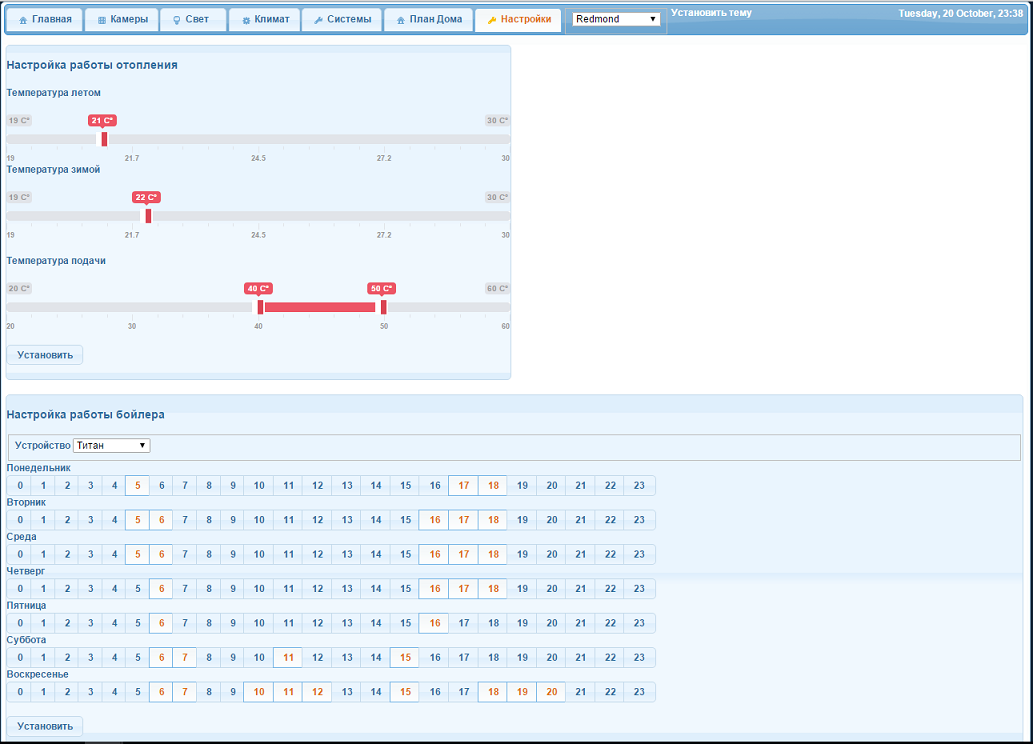Screen dimensions: 1033x744
Task: Disable hour 11 in the Суббота row
Action: point(288,657)
